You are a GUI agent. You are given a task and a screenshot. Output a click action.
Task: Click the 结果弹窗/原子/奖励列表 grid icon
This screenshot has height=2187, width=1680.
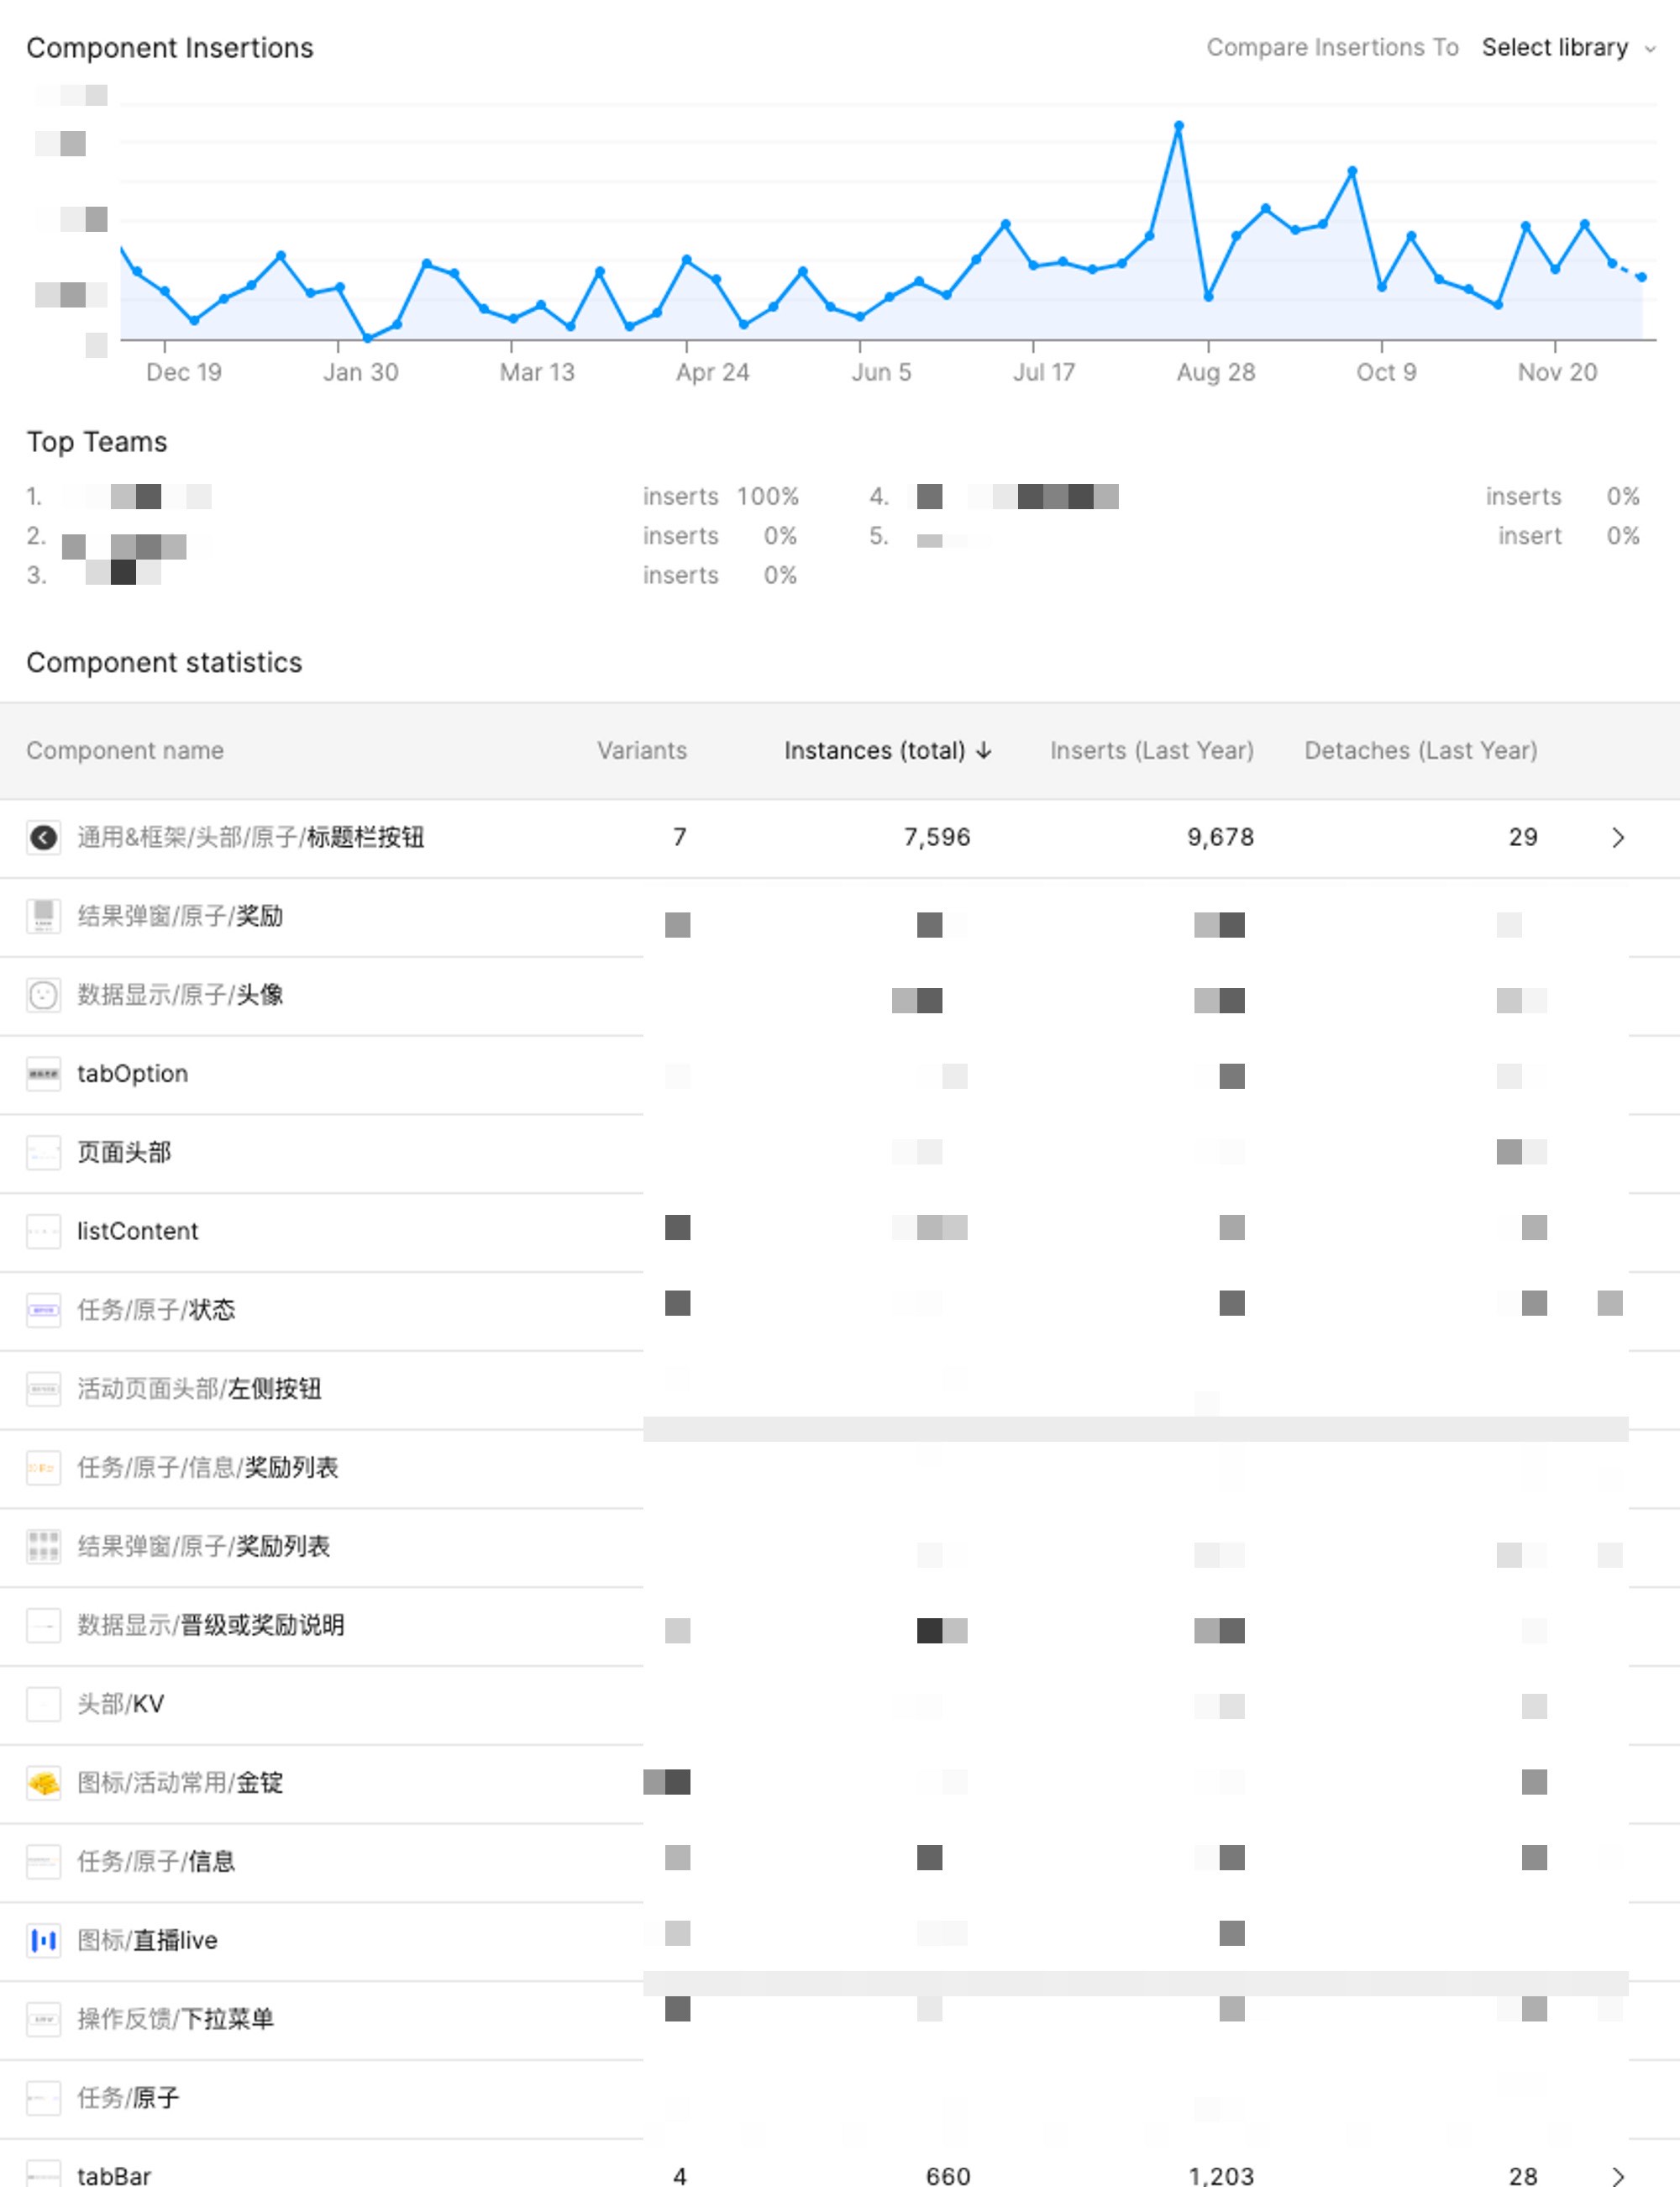tap(43, 1546)
